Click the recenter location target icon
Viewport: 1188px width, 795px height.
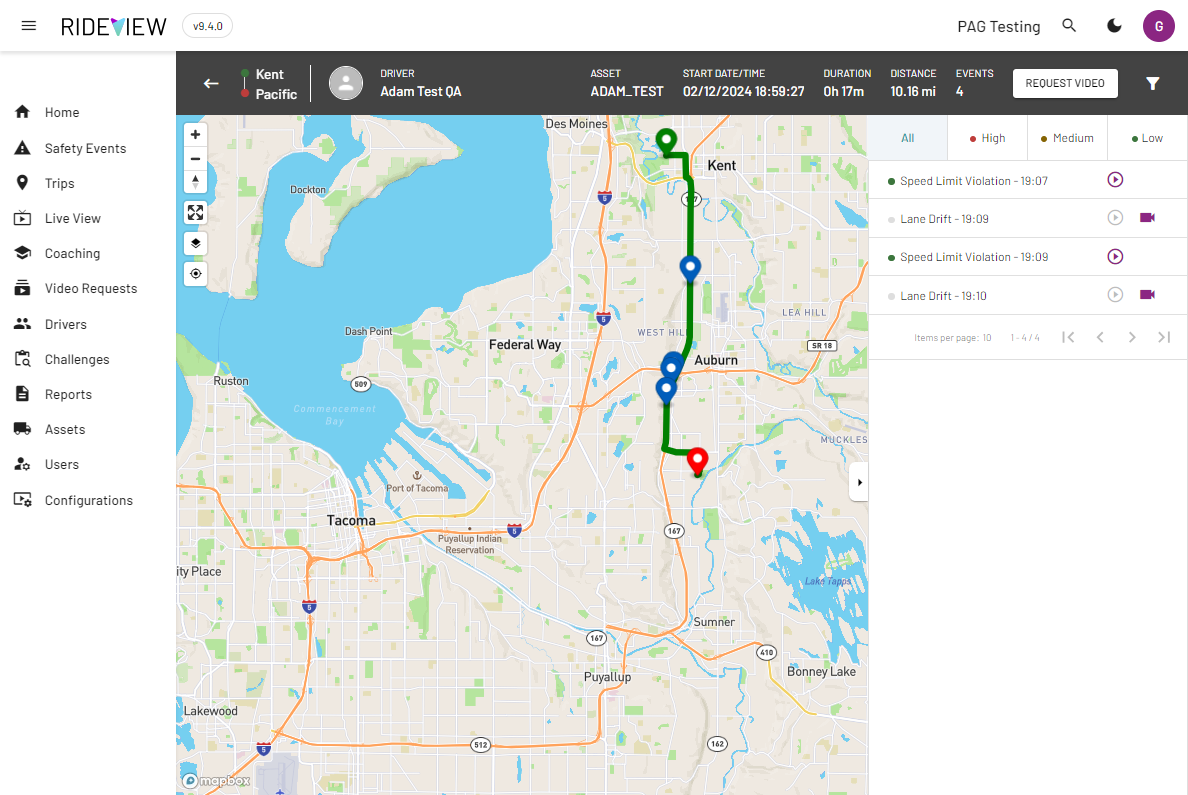click(195, 274)
